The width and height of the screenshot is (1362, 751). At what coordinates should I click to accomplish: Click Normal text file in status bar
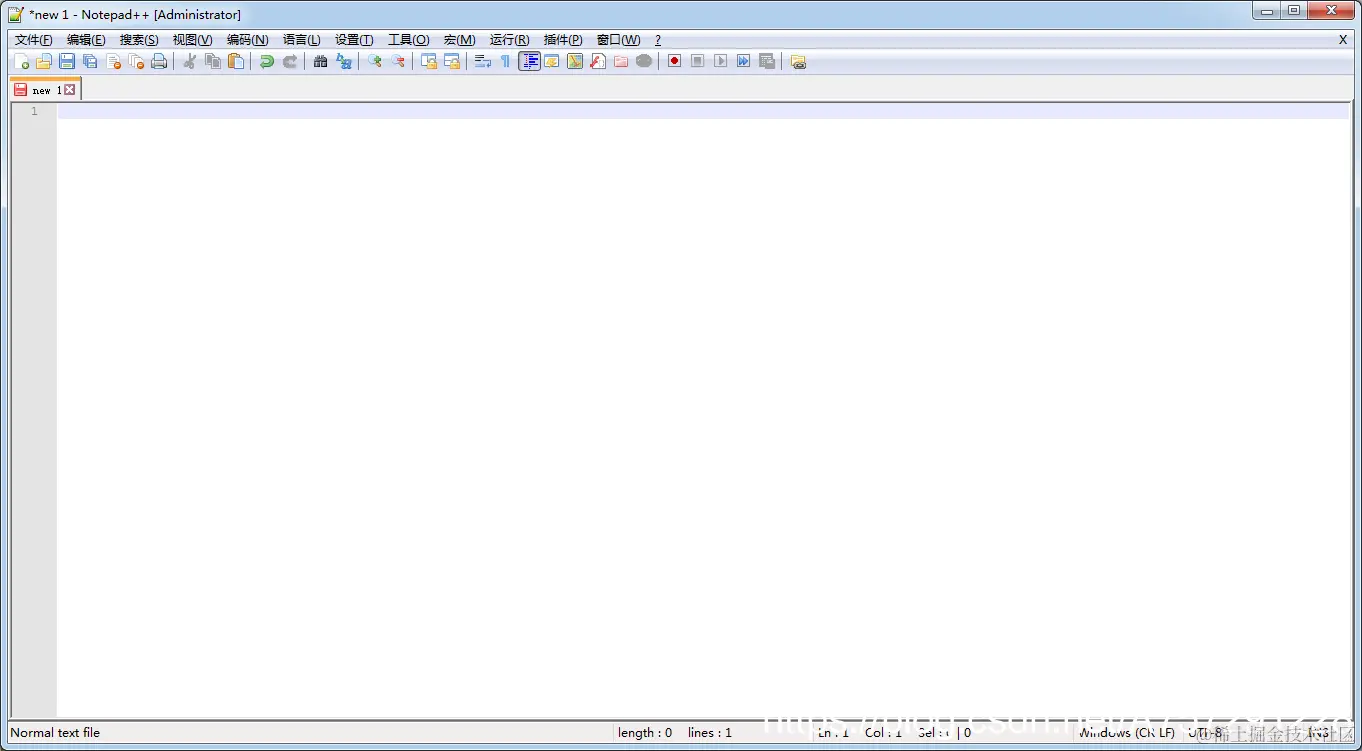[56, 733]
